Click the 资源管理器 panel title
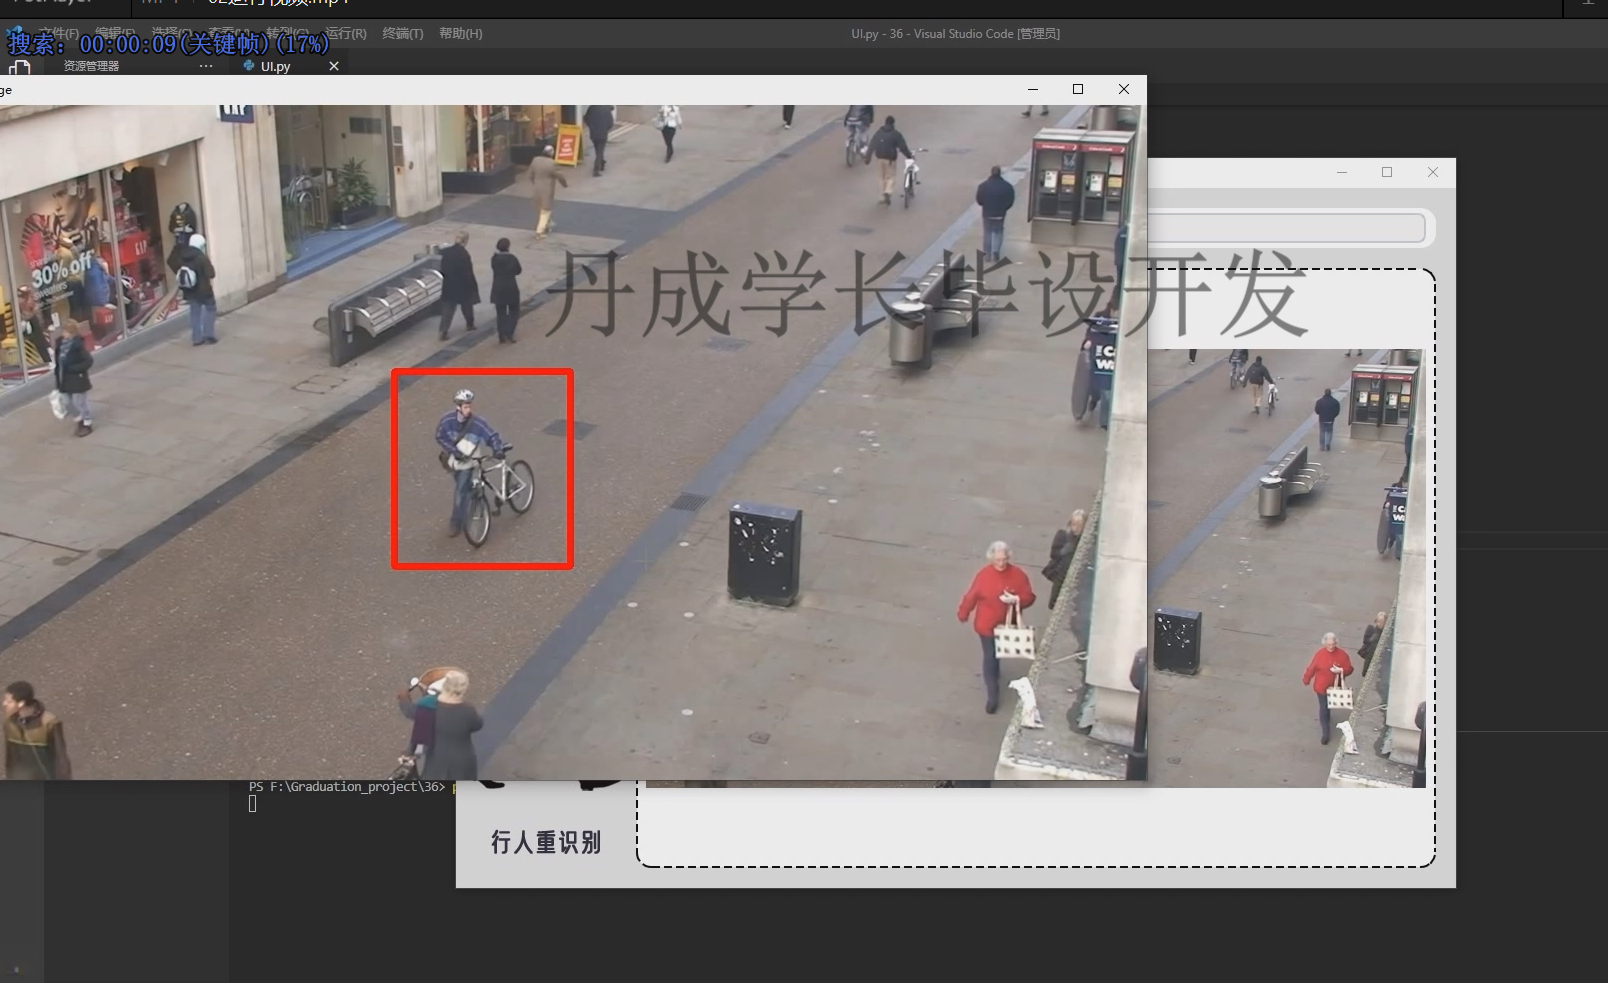The width and height of the screenshot is (1608, 983). coord(91,66)
